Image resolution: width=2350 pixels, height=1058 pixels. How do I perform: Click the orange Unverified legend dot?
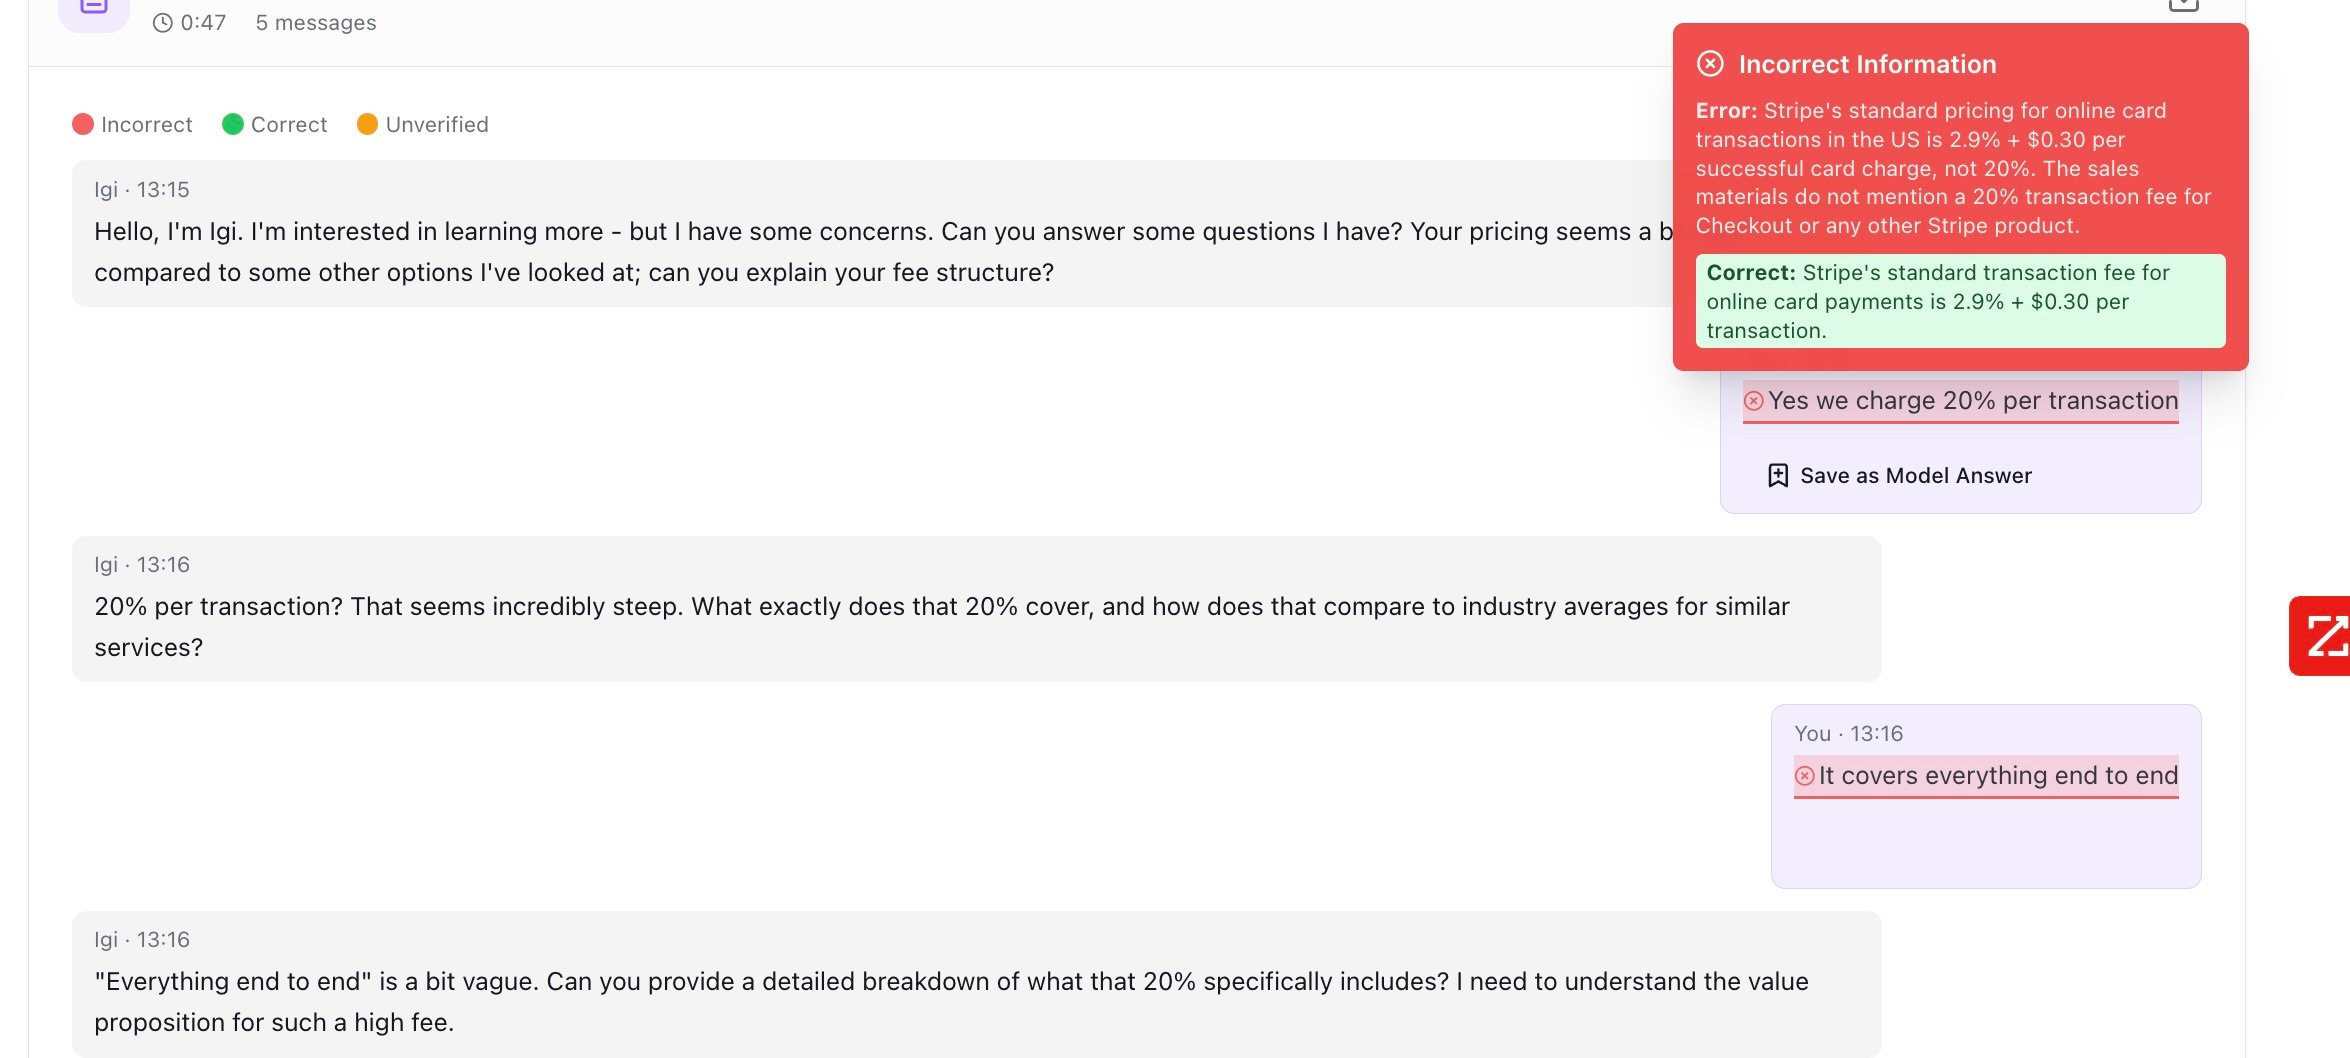[367, 124]
